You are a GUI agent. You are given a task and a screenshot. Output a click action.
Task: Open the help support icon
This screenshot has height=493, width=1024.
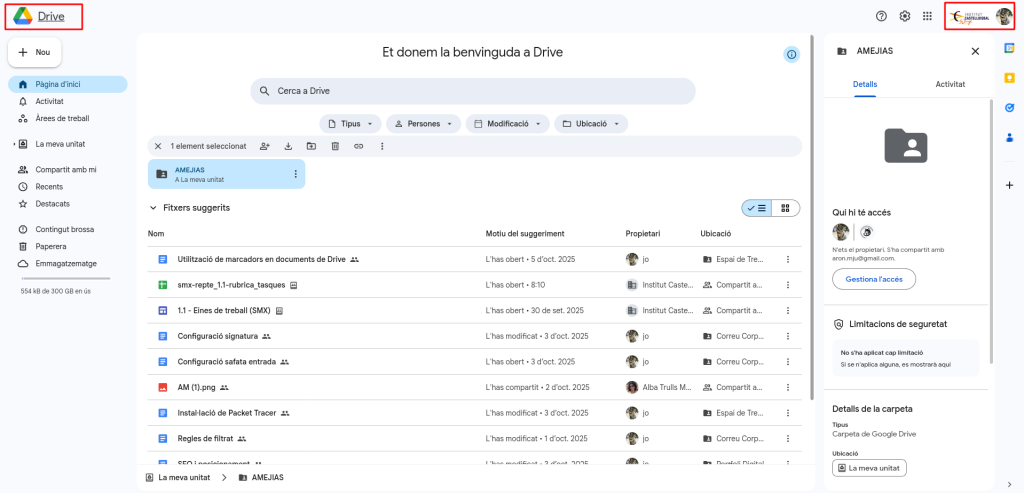tap(881, 16)
